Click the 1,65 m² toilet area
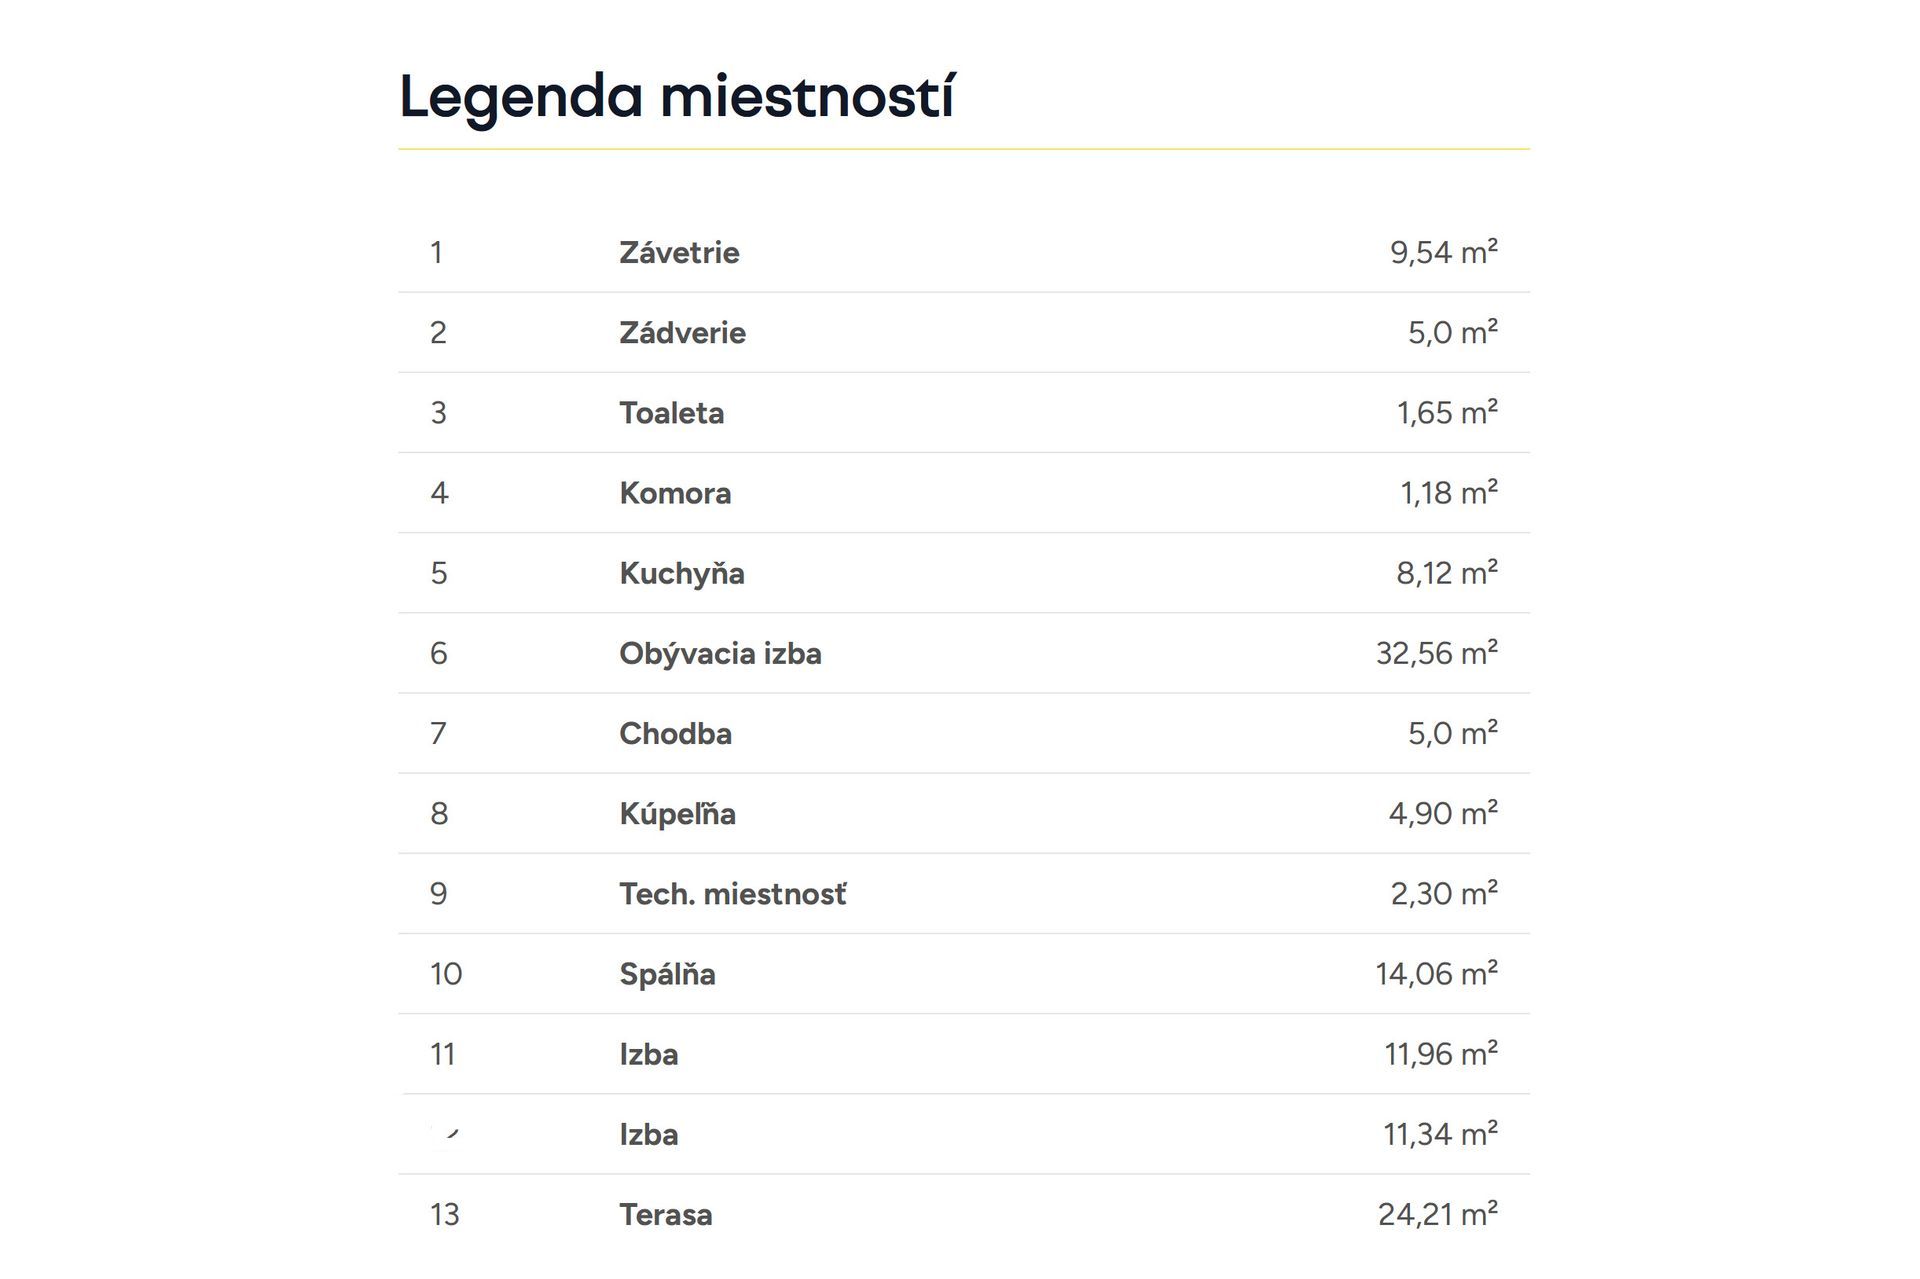Viewport: 1920px width, 1279px height. [x=1446, y=413]
